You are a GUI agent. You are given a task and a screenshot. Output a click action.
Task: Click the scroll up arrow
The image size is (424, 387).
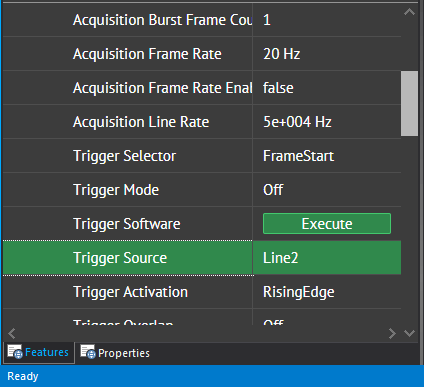click(x=409, y=12)
